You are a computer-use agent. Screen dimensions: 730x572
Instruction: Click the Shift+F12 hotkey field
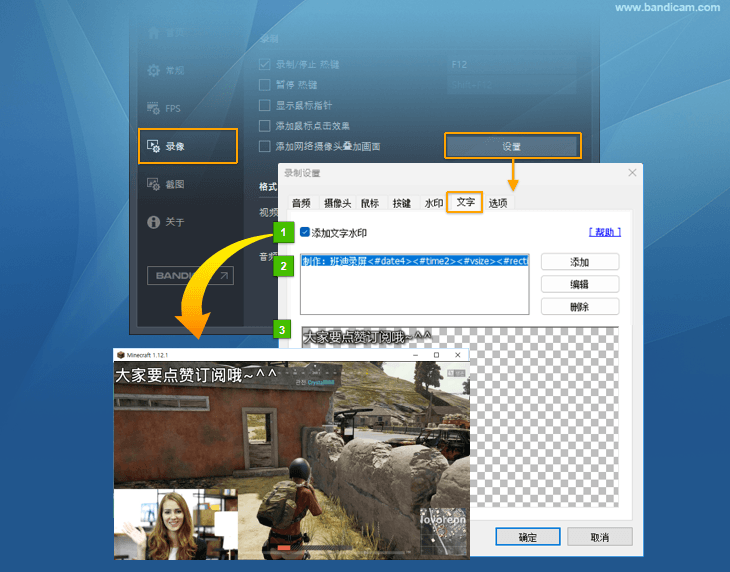pyautogui.click(x=512, y=85)
